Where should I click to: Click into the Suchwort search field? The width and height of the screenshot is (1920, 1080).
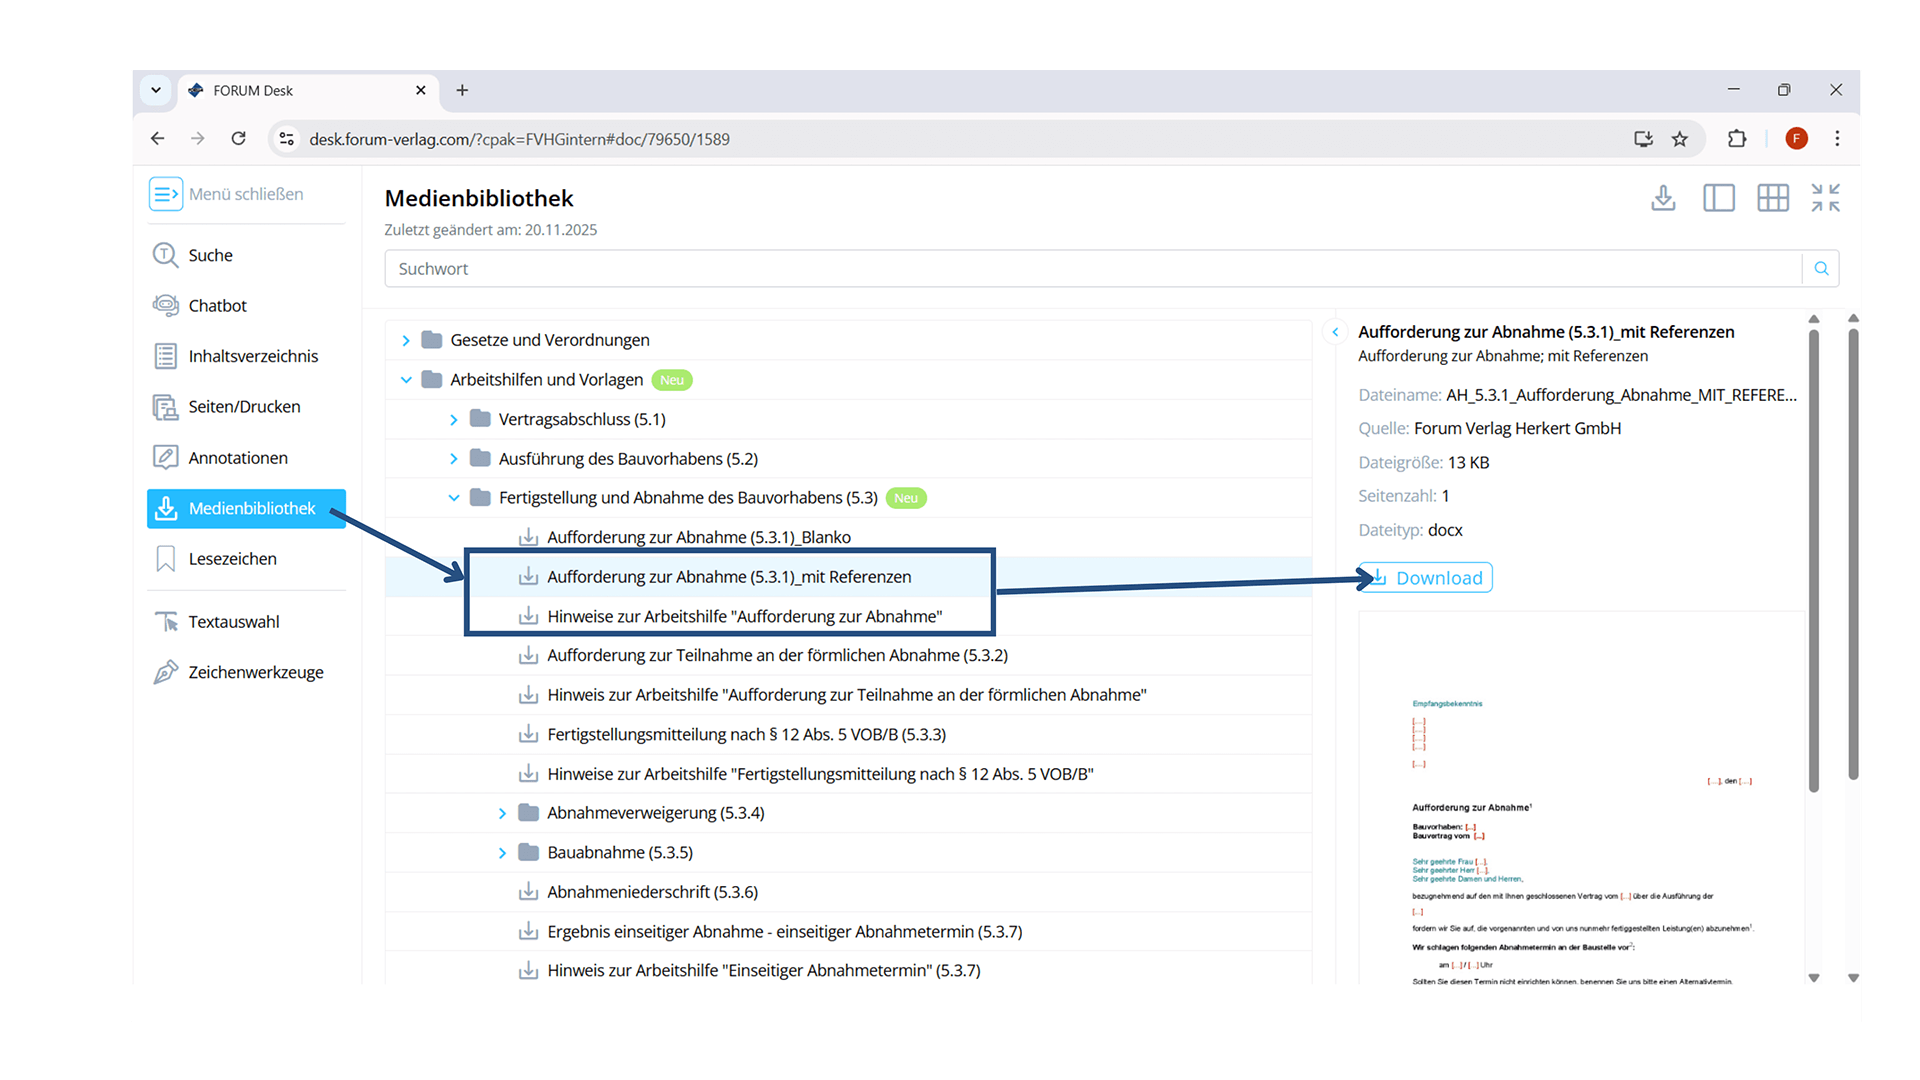tap(1090, 269)
